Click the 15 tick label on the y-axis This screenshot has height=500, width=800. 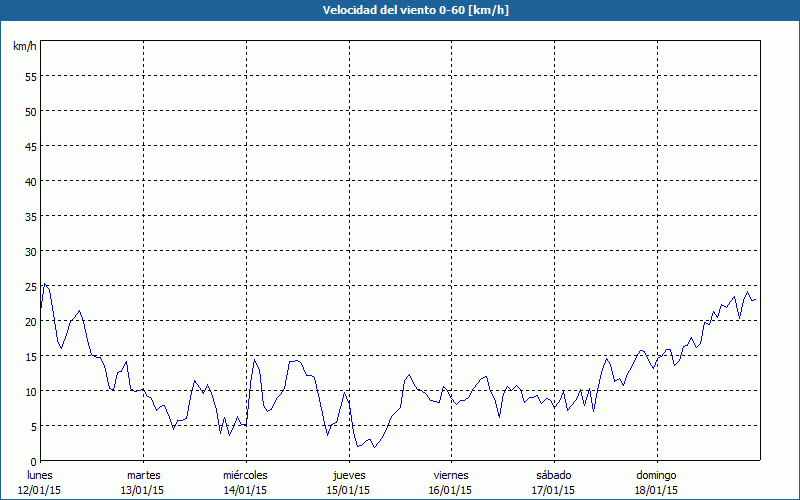pos(30,356)
